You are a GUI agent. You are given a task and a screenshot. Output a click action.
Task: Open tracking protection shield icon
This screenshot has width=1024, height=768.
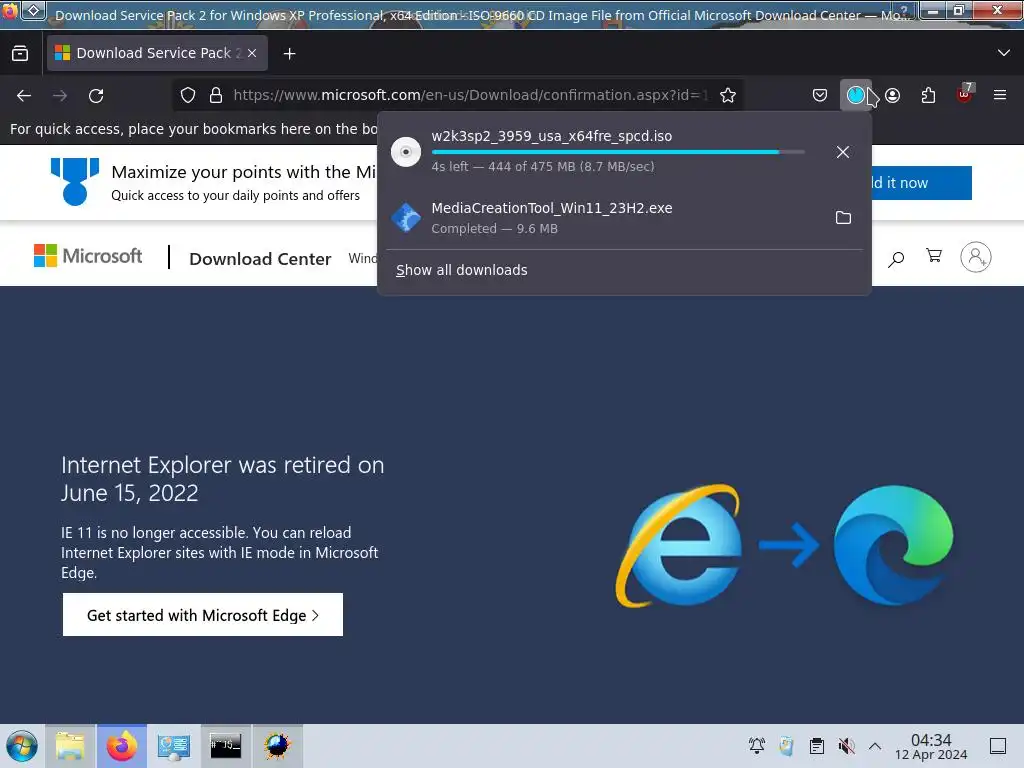click(x=188, y=95)
